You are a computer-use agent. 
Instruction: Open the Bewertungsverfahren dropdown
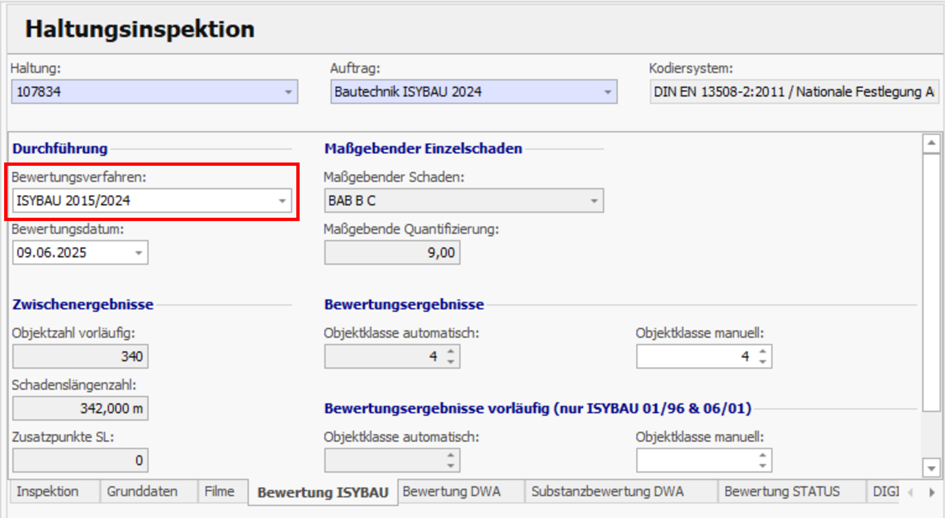[282, 201]
